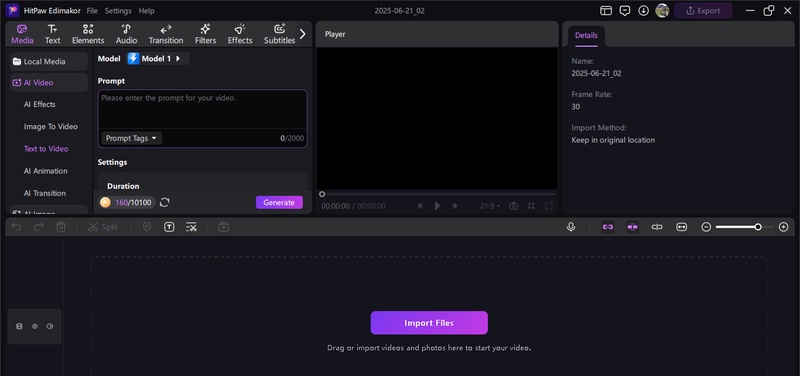
Task: Choose AI Transition option
Action: 44,193
